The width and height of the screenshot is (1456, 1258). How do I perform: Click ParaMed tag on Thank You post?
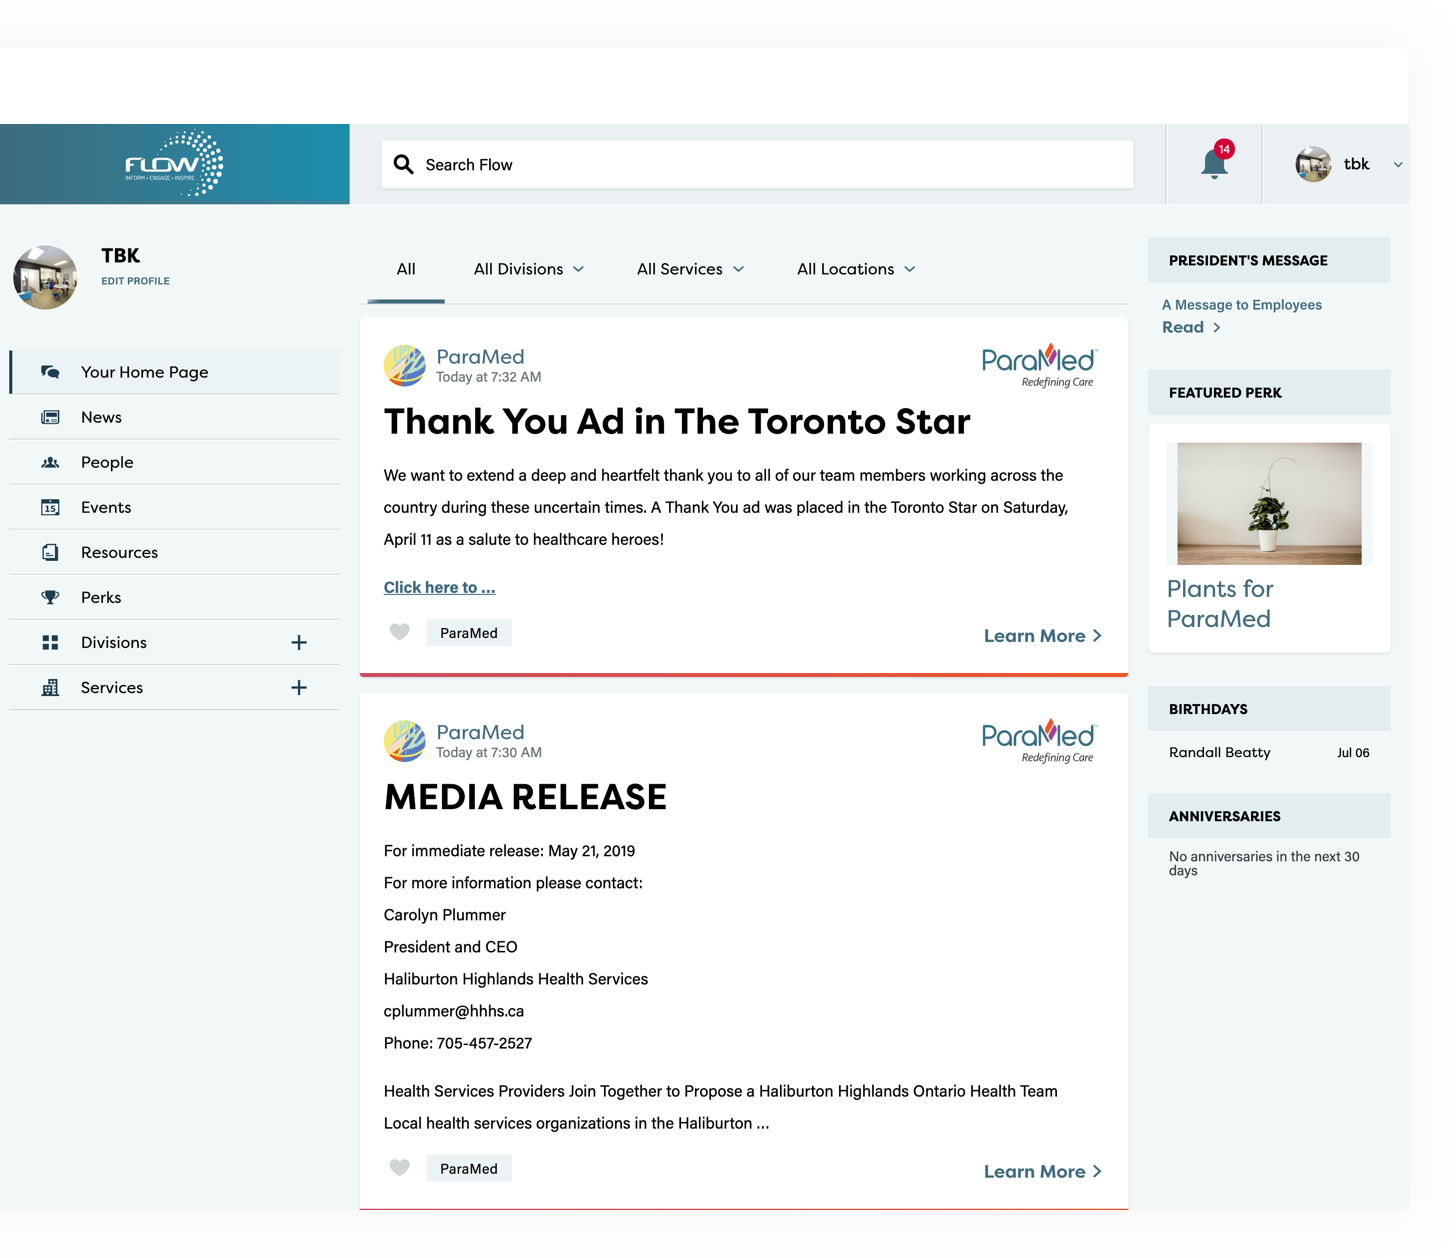pyautogui.click(x=469, y=633)
